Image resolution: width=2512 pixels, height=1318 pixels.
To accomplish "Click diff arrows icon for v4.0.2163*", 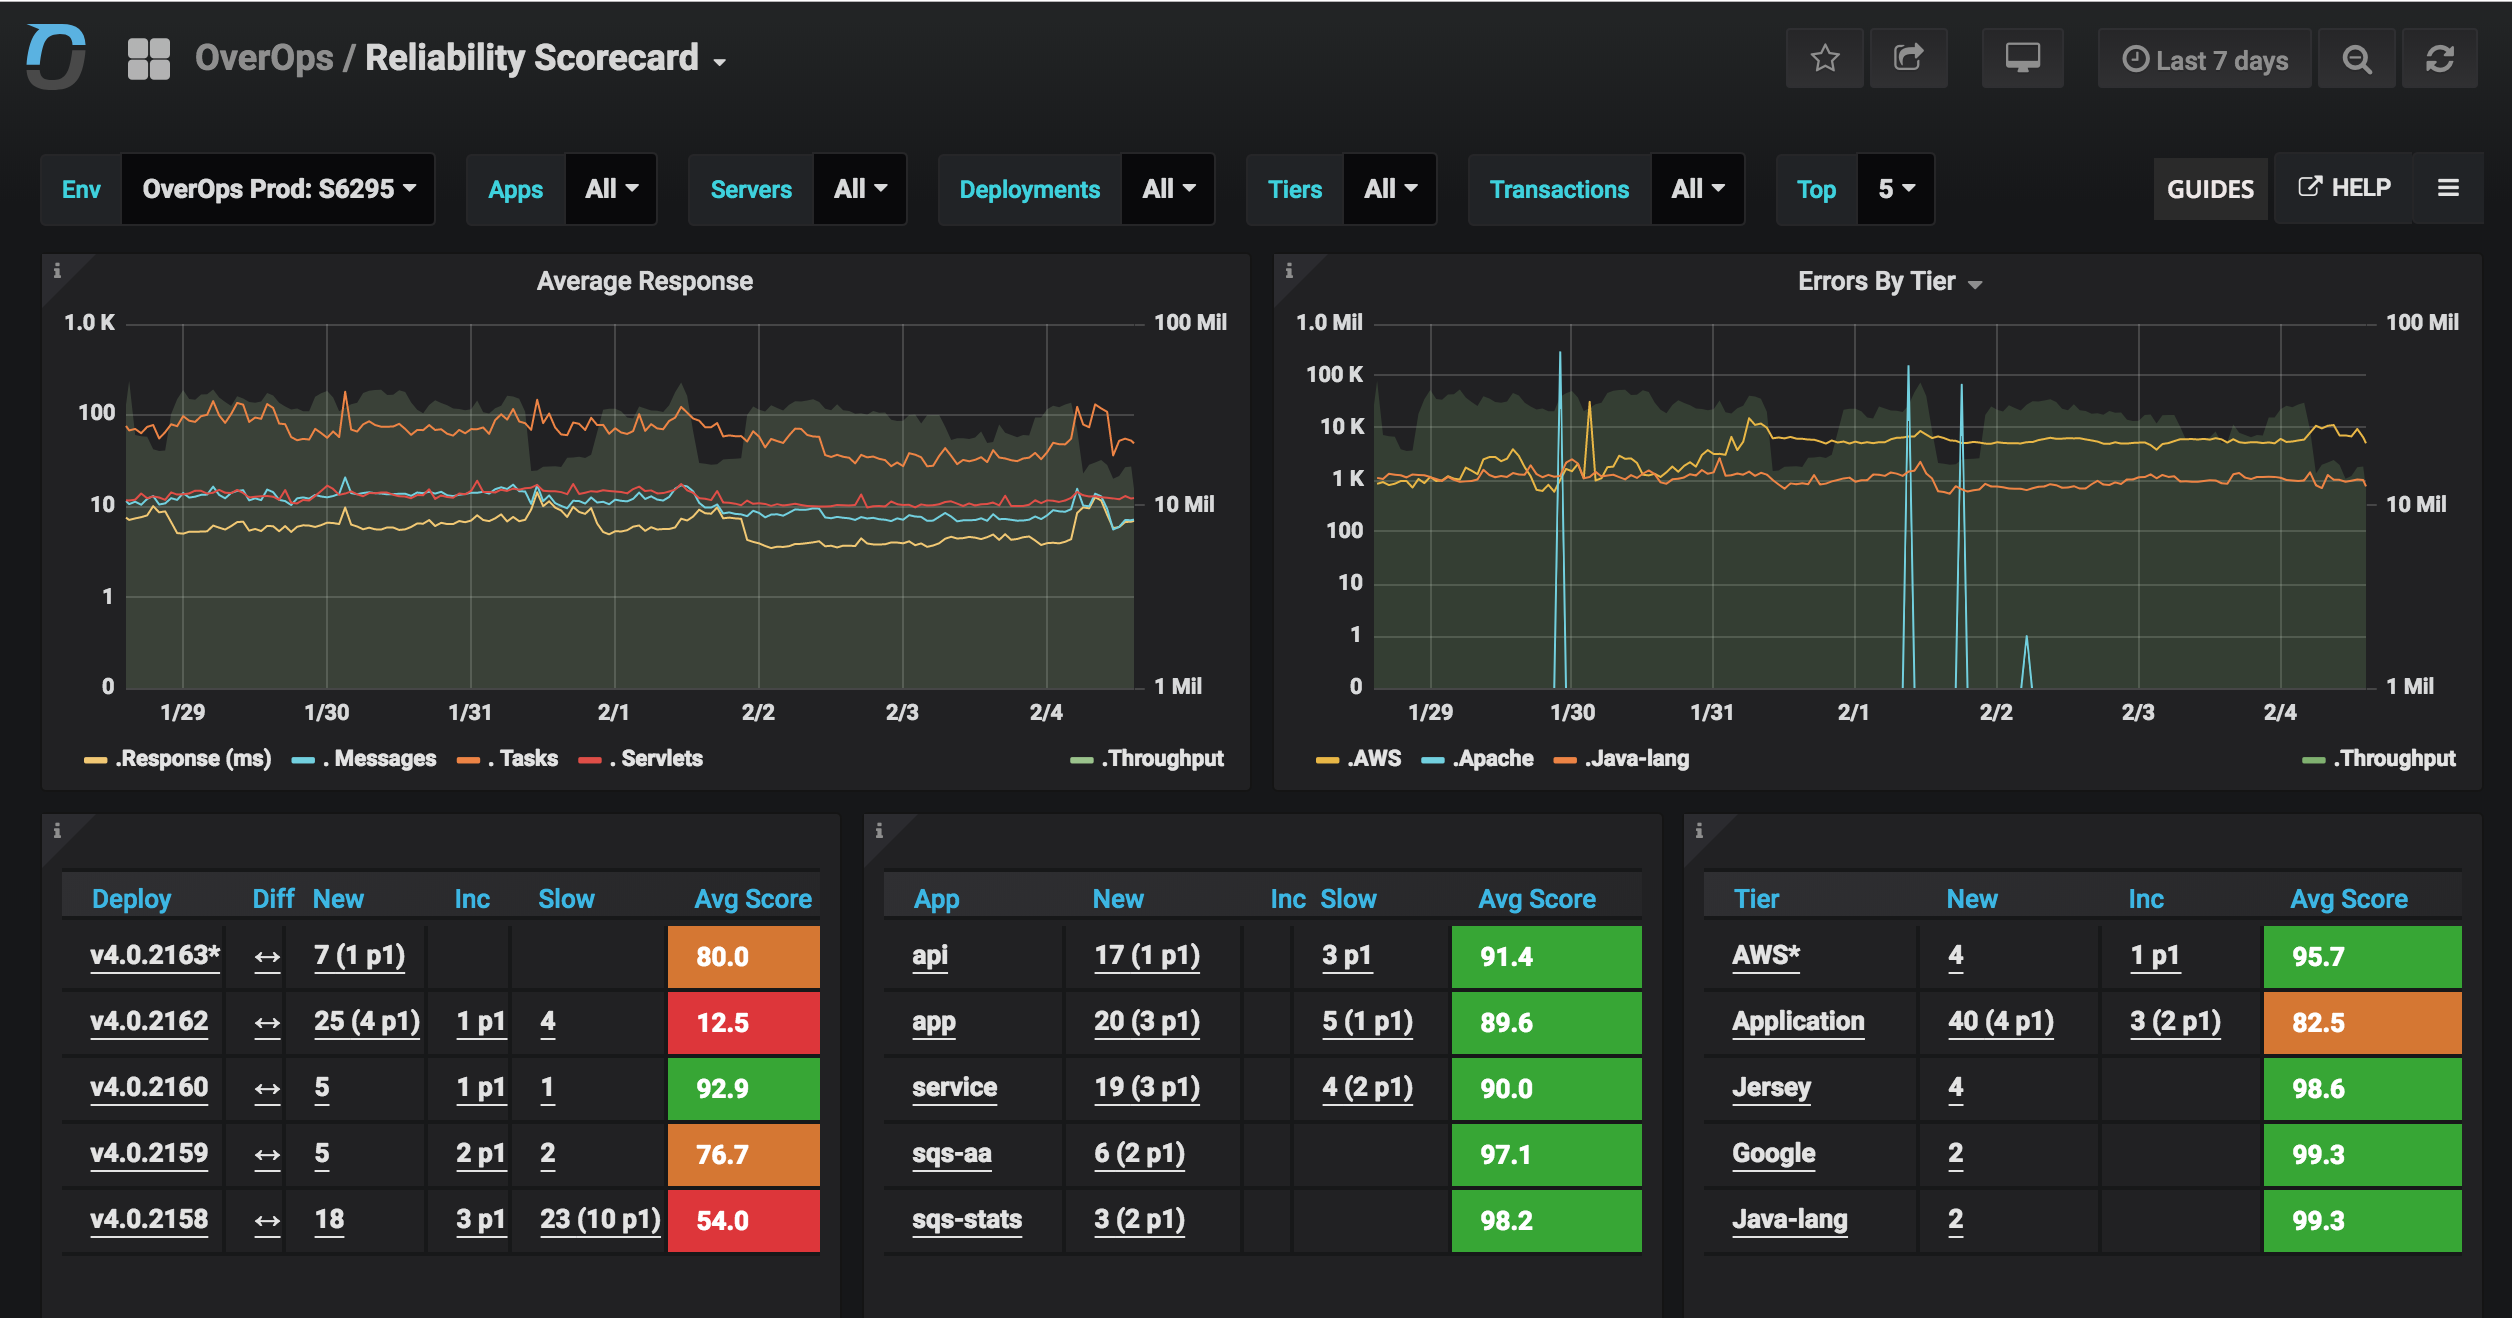I will 267,958.
